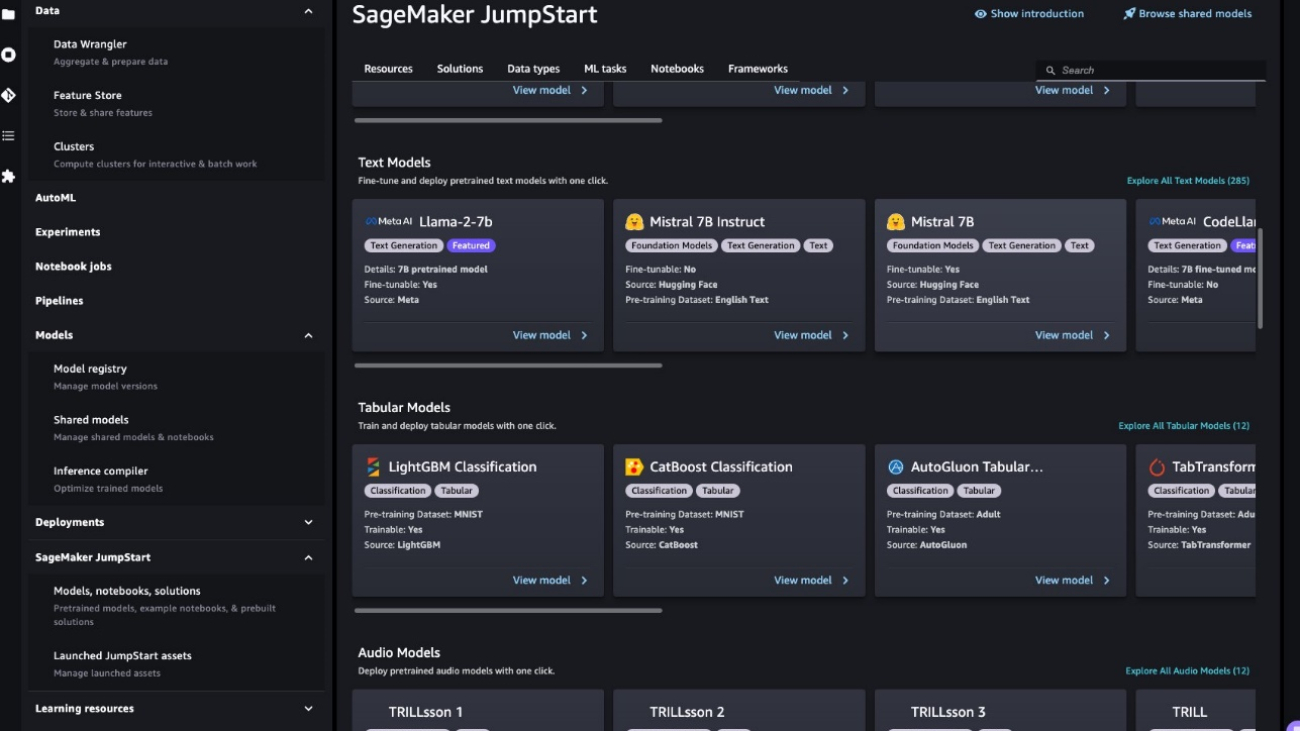Collapse the Models section chevron

click(x=308, y=336)
